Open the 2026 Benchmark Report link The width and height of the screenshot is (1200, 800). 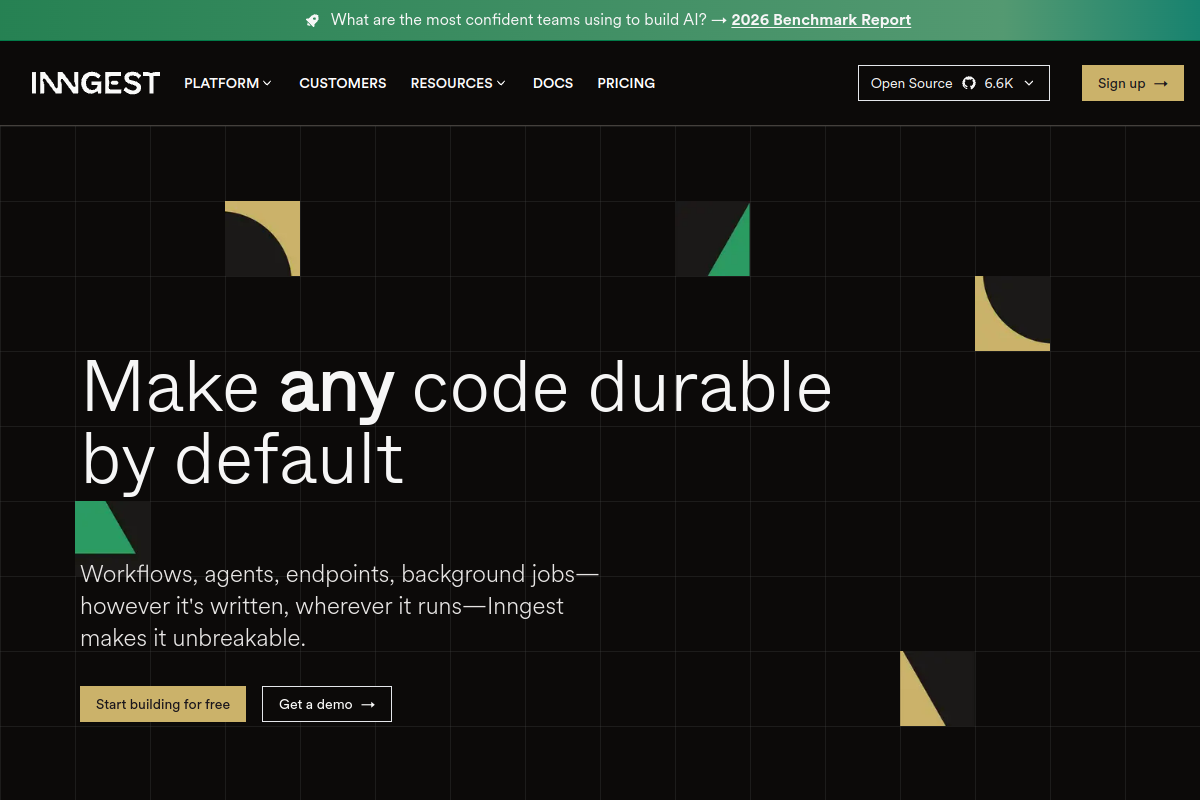pos(821,20)
